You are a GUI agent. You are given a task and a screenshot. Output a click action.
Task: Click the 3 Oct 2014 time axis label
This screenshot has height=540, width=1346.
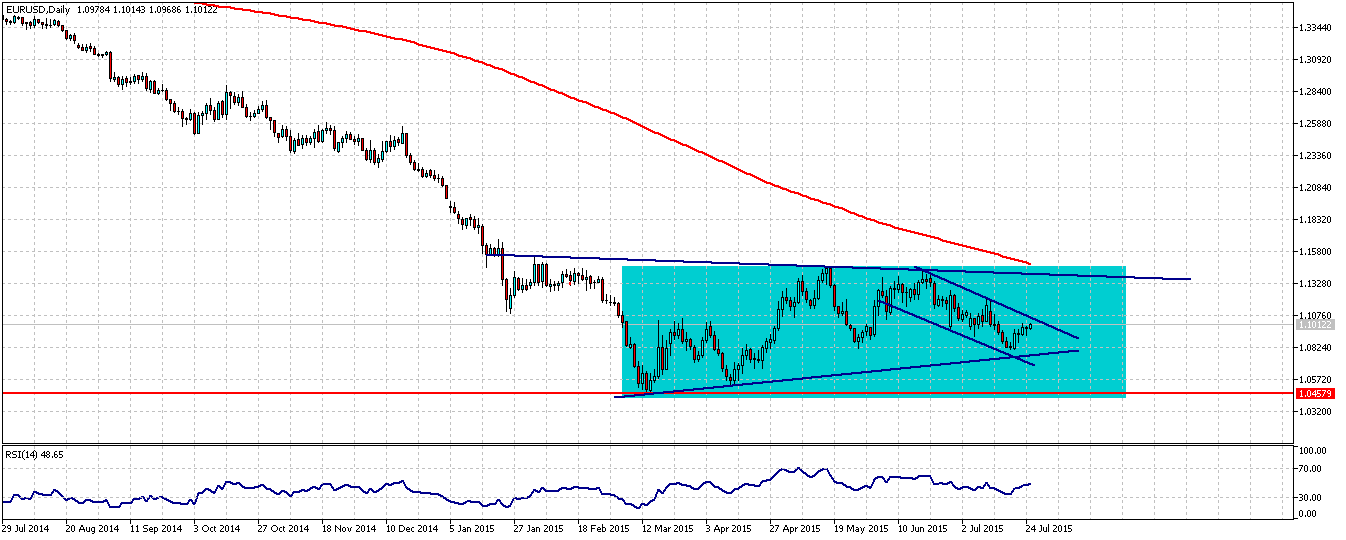[216, 527]
